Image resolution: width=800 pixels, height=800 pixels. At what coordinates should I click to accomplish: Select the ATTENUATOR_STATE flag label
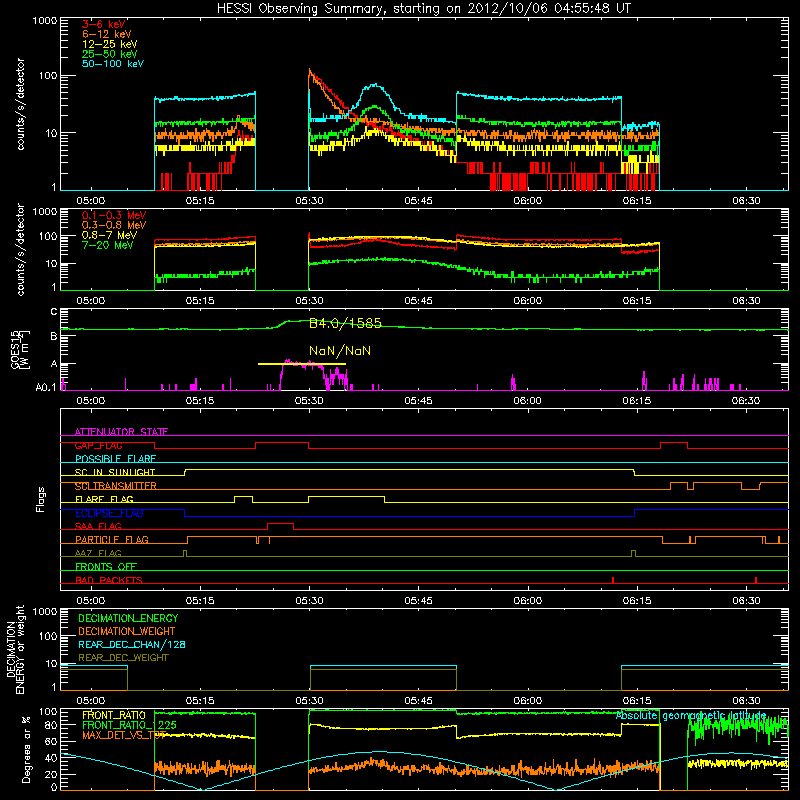121,432
